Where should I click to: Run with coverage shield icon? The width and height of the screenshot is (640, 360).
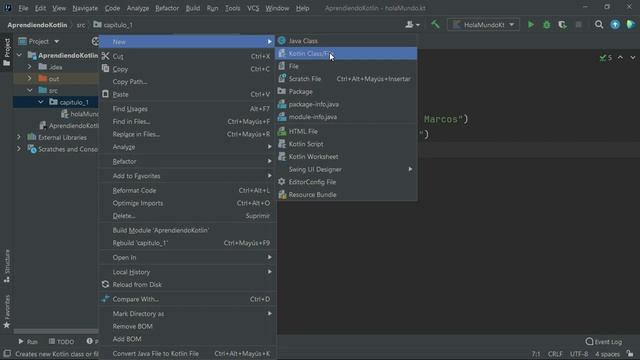[x=562, y=25]
